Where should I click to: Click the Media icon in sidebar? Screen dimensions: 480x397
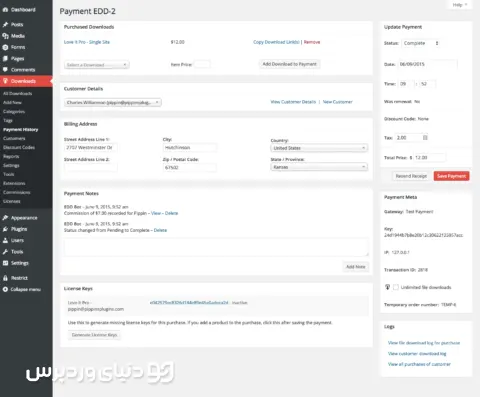(5, 36)
